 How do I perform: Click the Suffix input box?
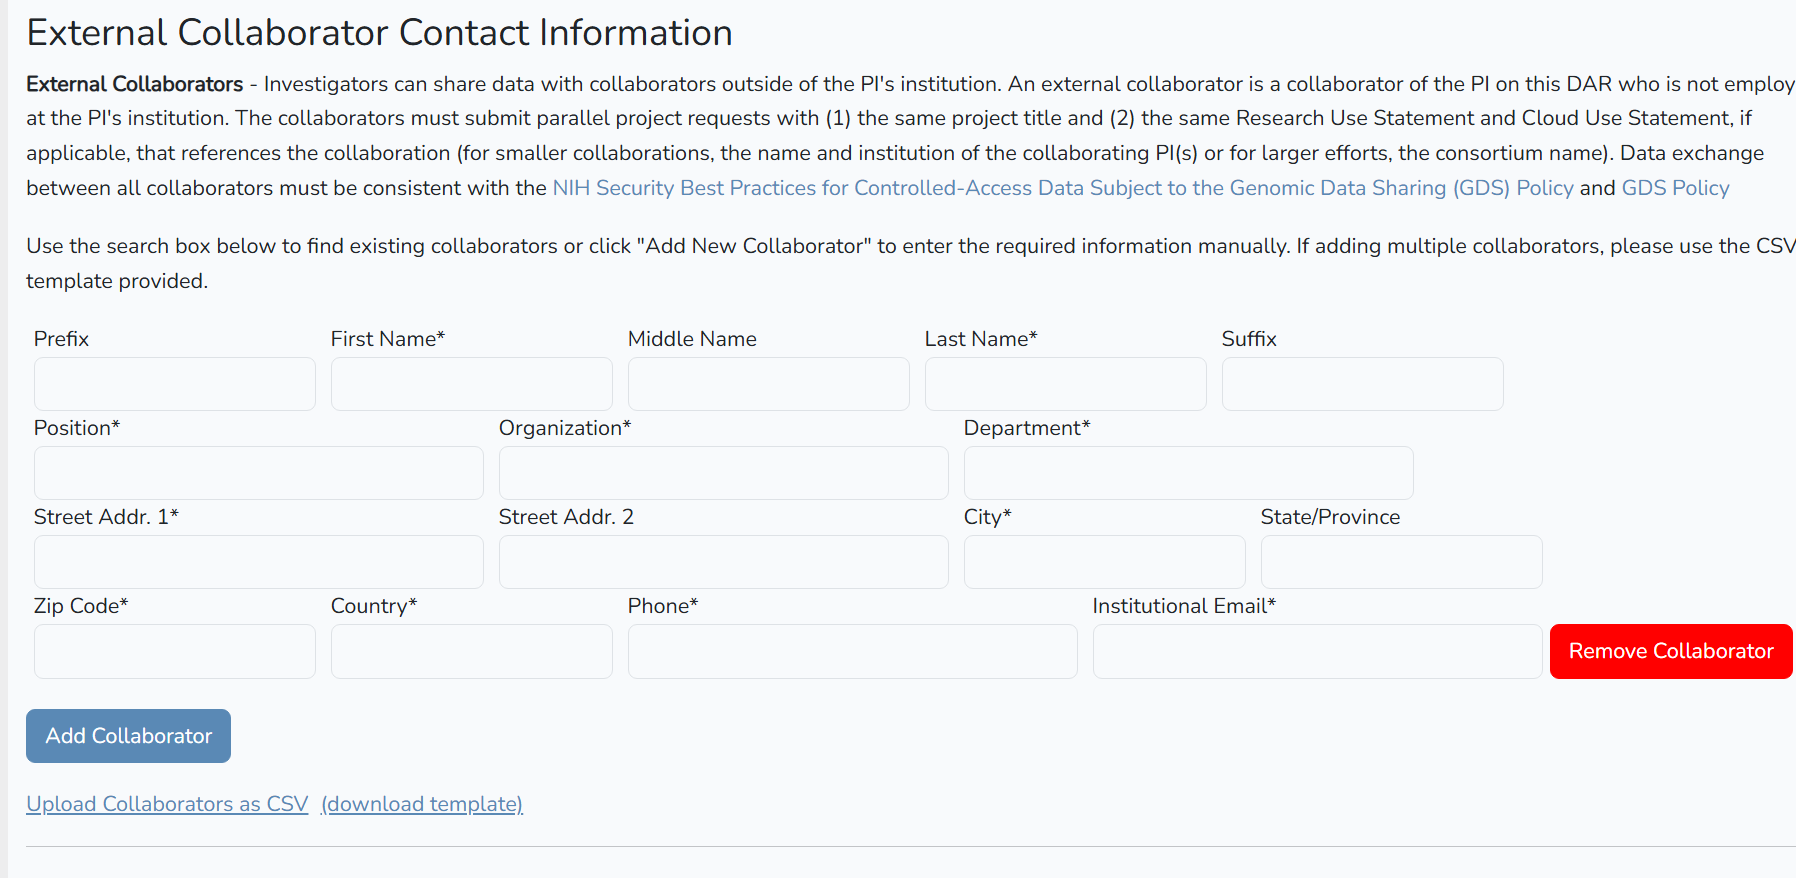[1362, 384]
